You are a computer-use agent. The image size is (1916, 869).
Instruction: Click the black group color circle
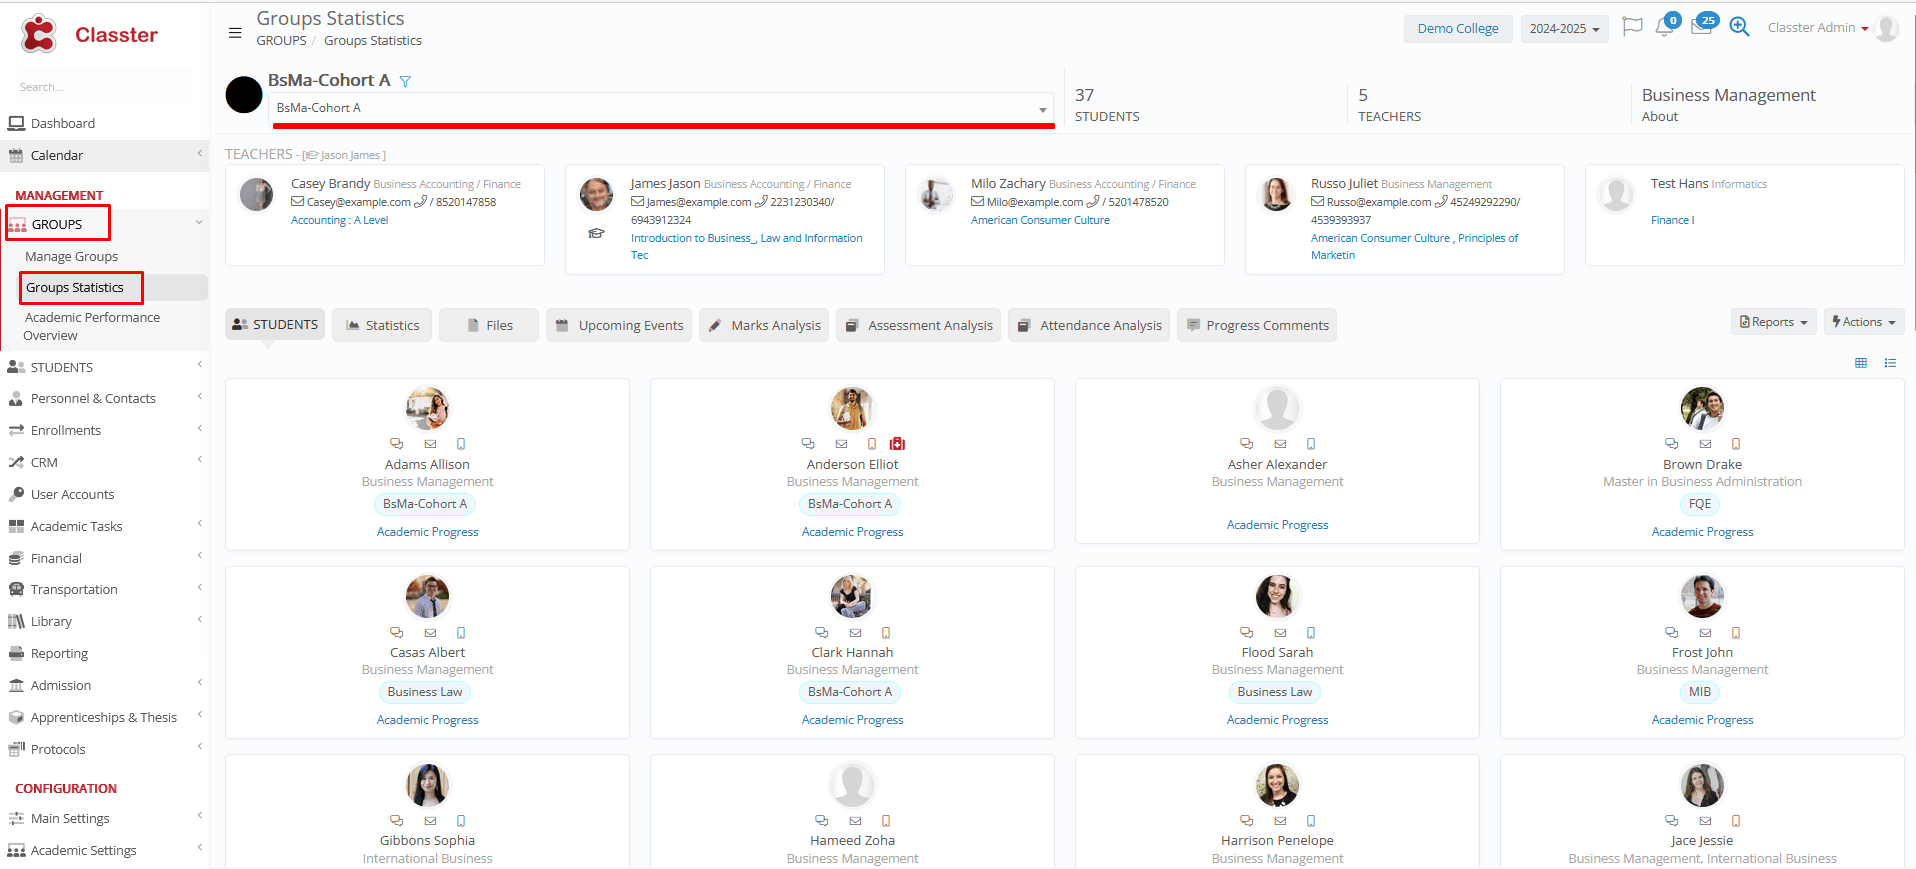tap(244, 95)
